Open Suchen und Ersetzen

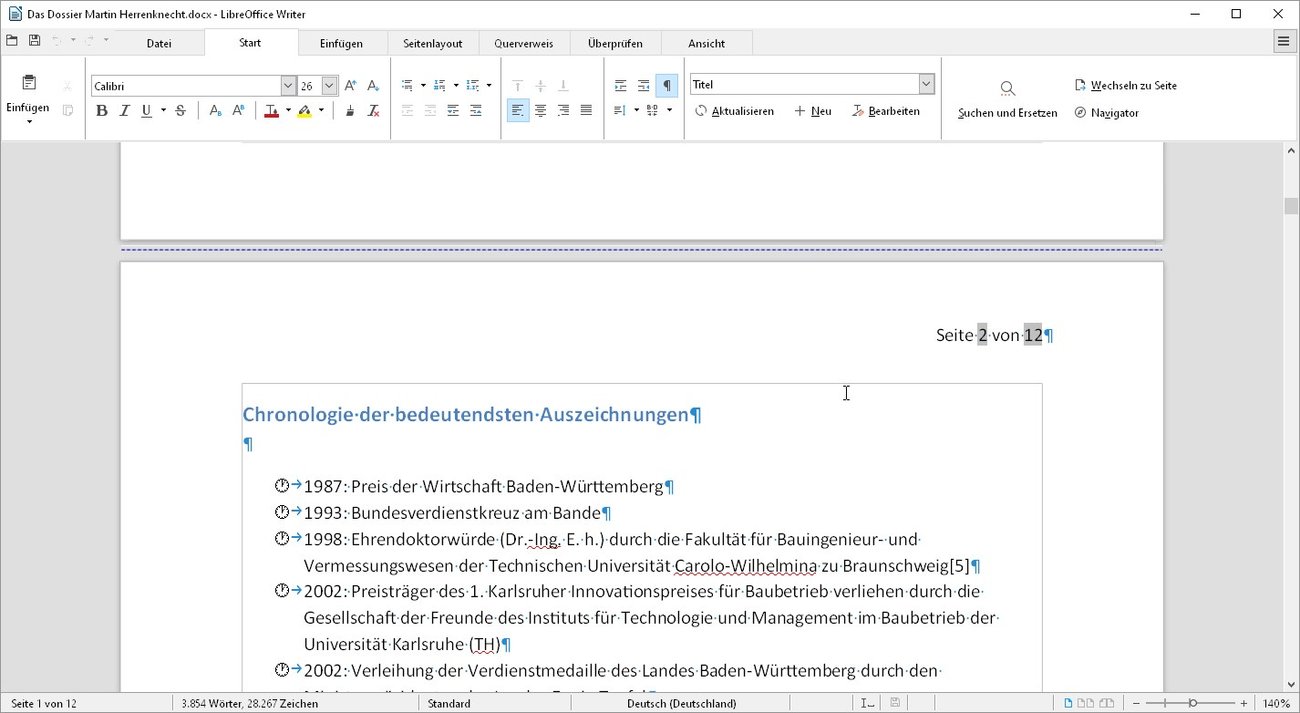(1005, 100)
